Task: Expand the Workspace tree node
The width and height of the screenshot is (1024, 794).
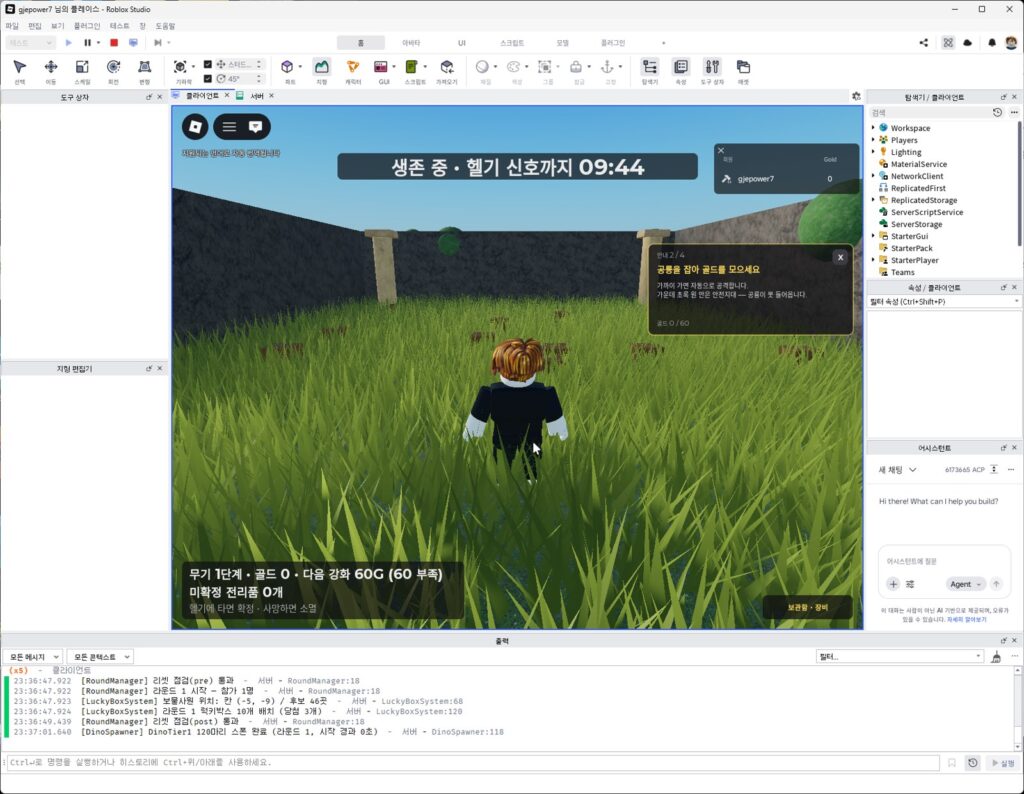Action: 873,128
